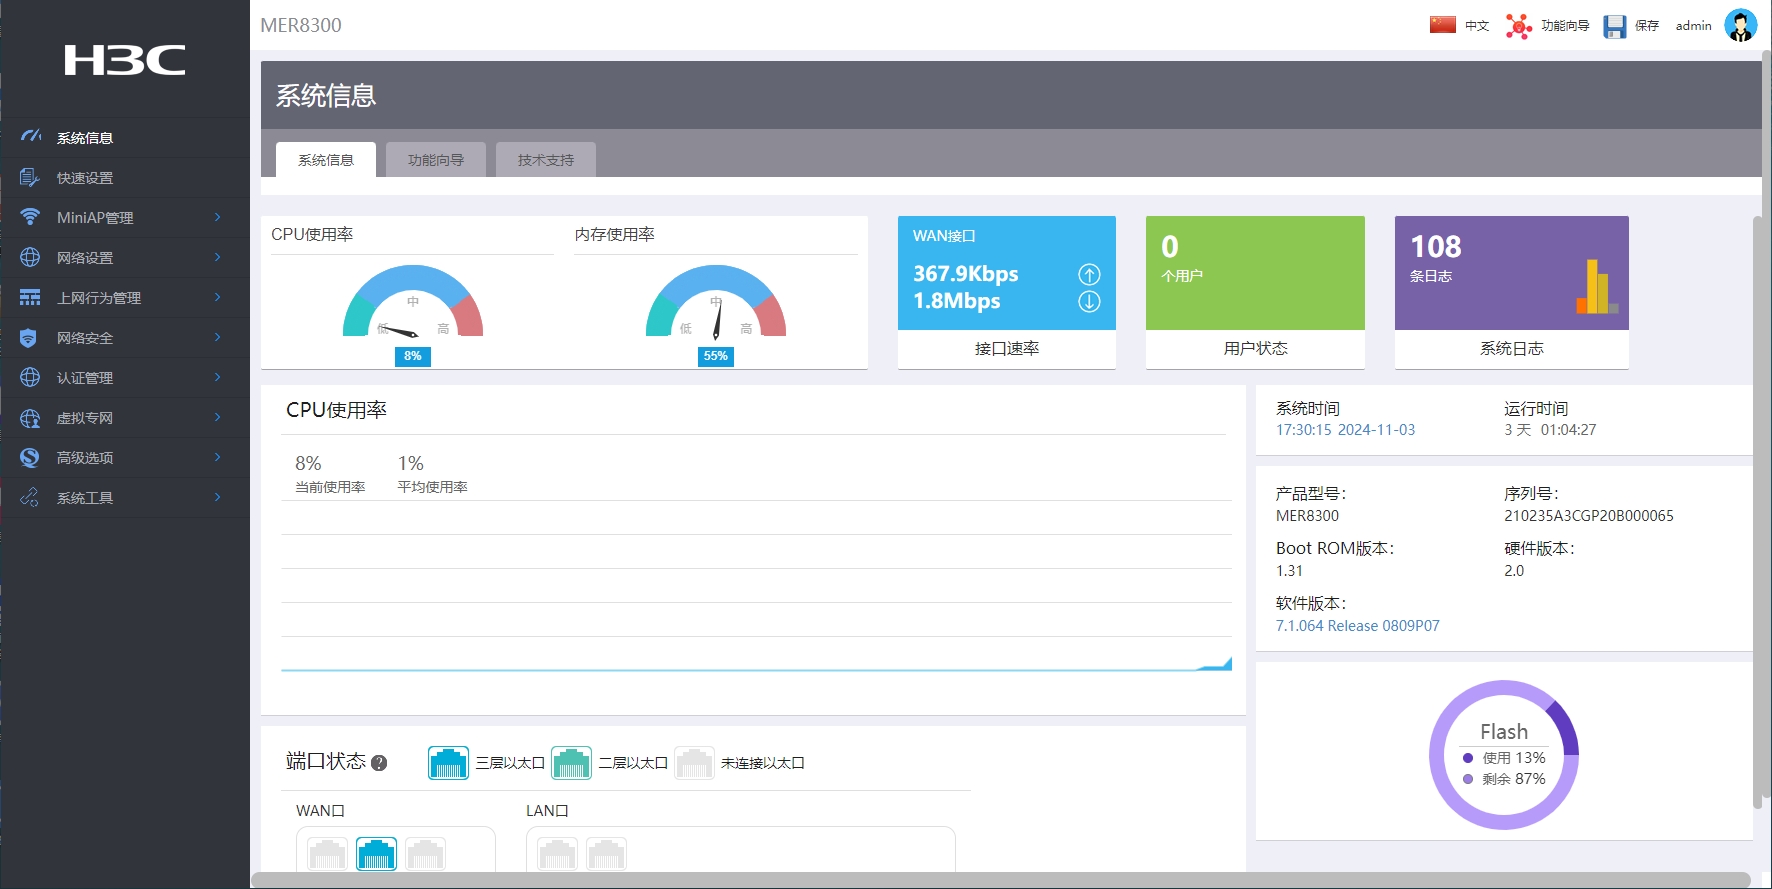
Task: Click the MiniAP管理 wifi icon
Action: pyautogui.click(x=30, y=217)
